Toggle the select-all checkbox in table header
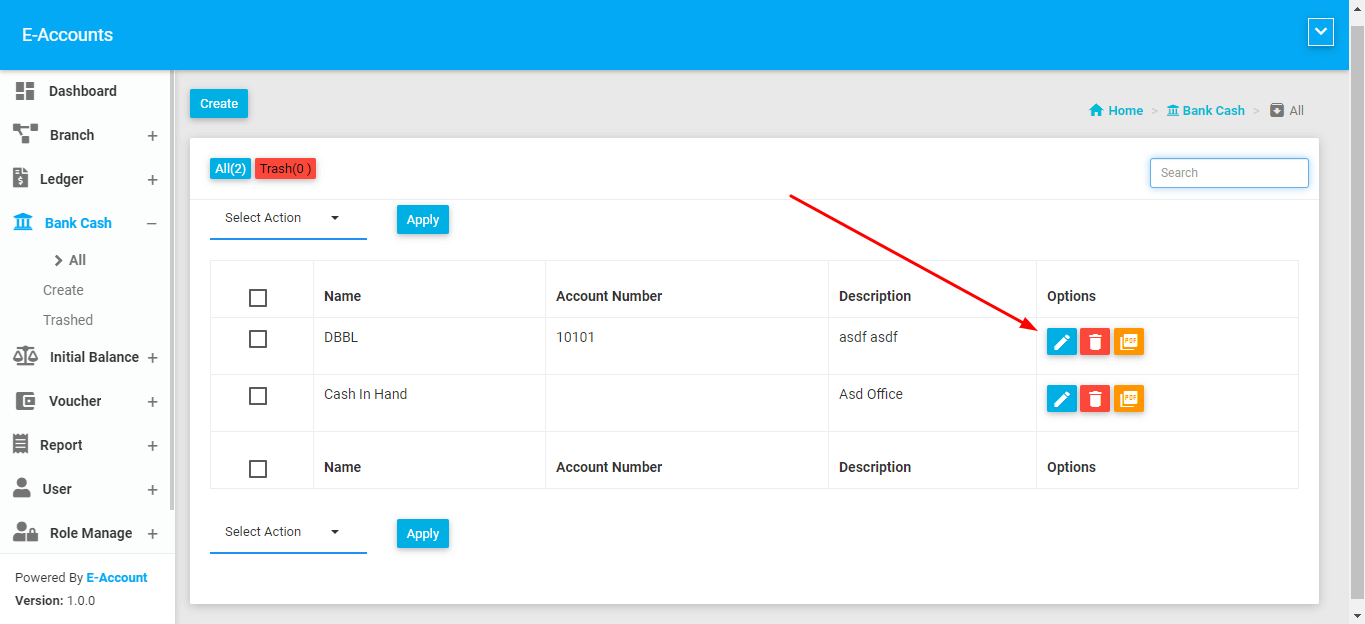Image resolution: width=1365 pixels, height=624 pixels. pyautogui.click(x=258, y=298)
